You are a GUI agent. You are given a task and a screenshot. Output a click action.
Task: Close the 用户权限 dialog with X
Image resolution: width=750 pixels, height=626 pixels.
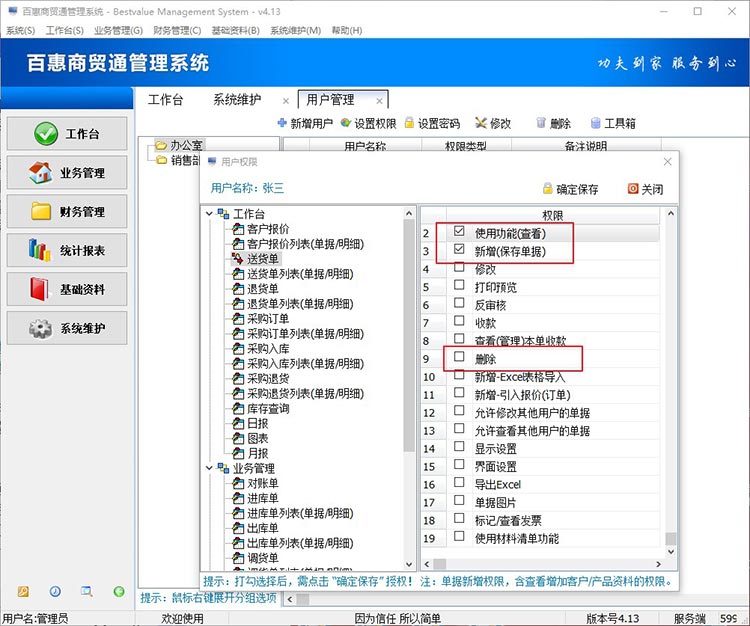[668, 162]
